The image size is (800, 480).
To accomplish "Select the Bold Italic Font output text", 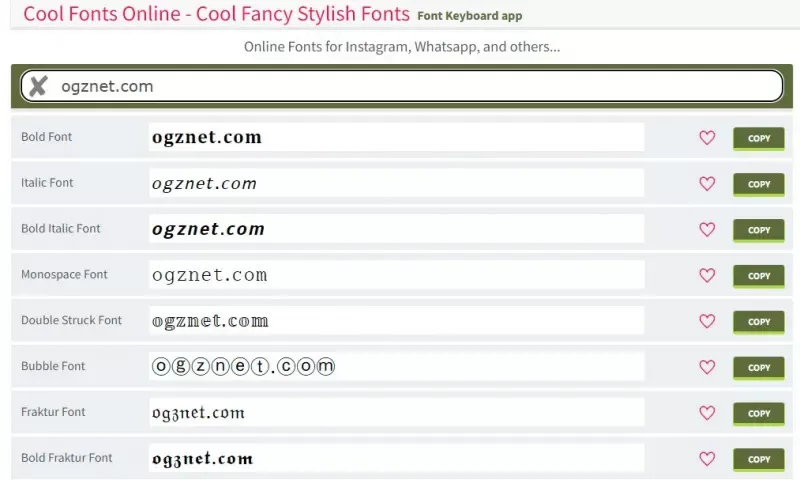I will (396, 229).
